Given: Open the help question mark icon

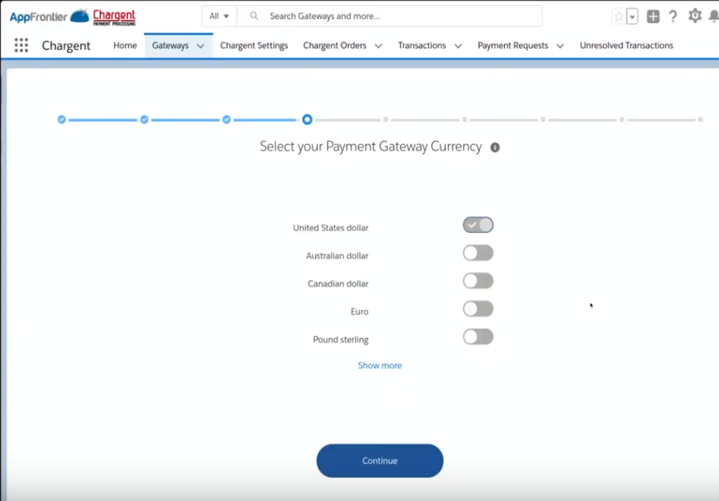Looking at the screenshot, I should [673, 17].
